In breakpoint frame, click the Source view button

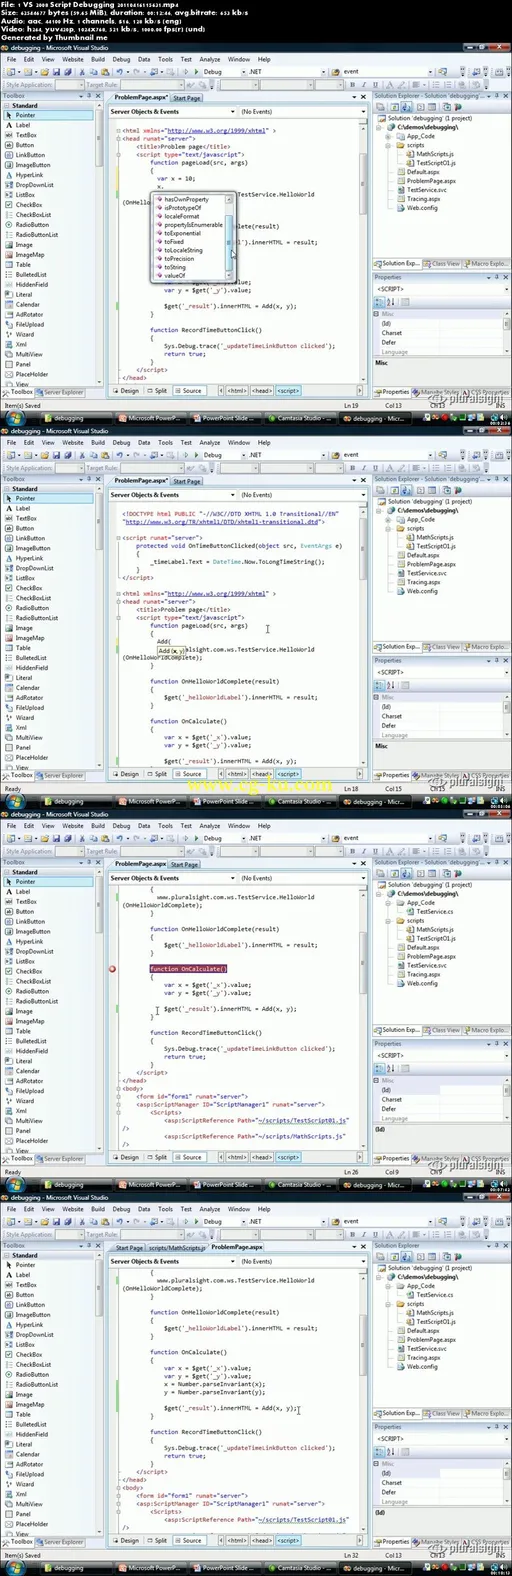(x=189, y=1157)
